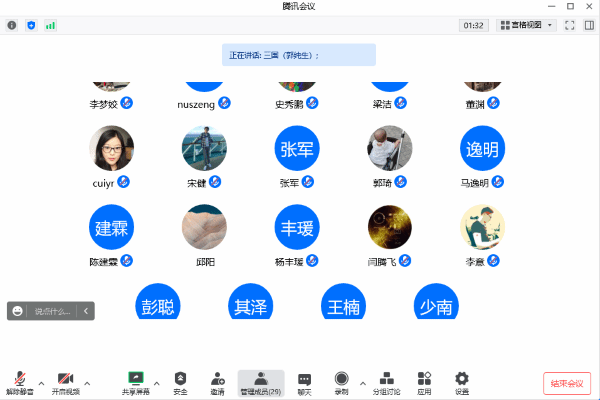
Task: Unmute the microphone in the bottom toolbar
Action: (20, 381)
